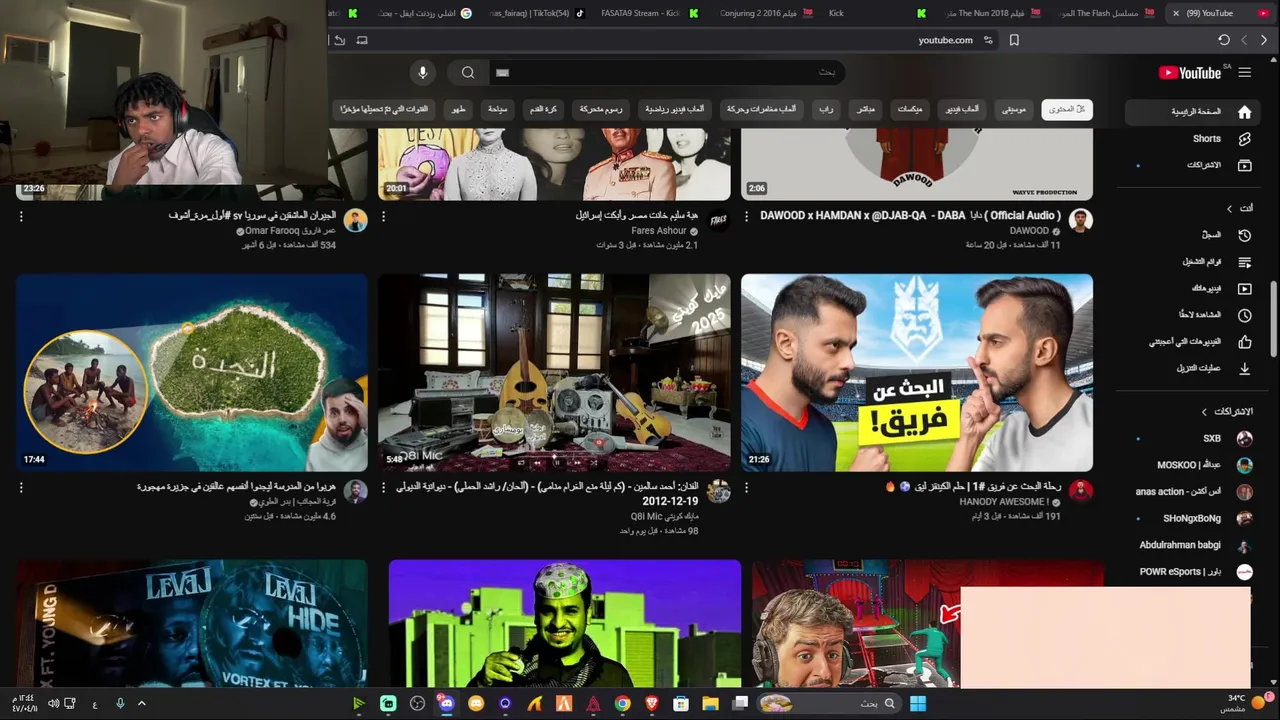The image size is (1280, 720).
Task: Open Subscriptions (الاشتراكات) in the sidebar
Action: click(1193, 165)
